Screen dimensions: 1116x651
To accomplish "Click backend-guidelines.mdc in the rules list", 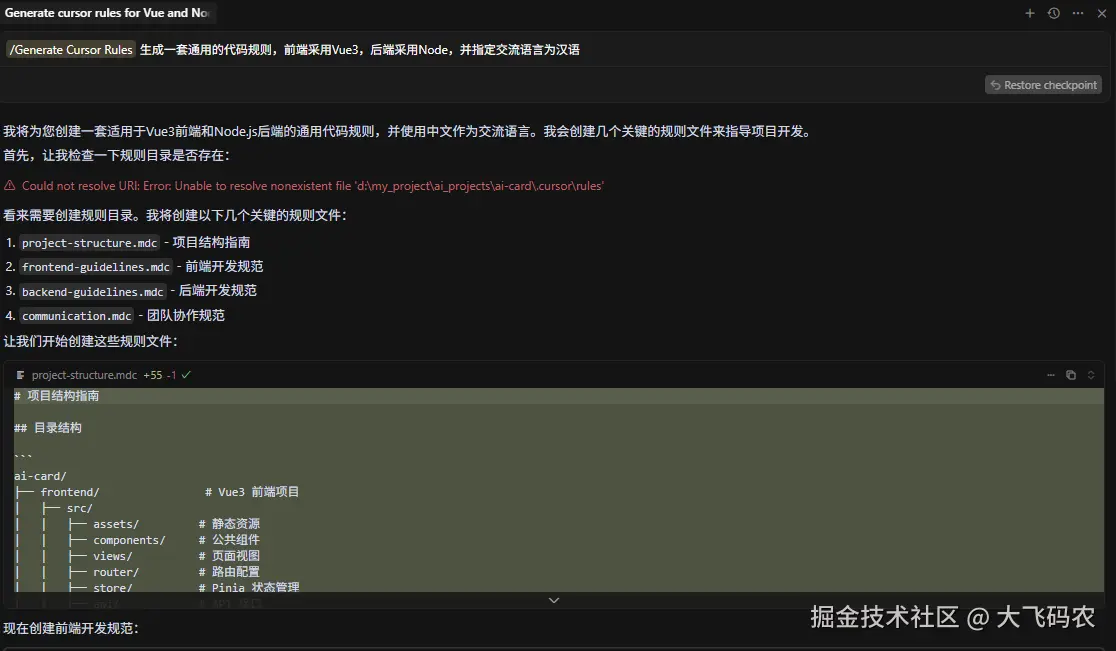I will coord(92,292).
